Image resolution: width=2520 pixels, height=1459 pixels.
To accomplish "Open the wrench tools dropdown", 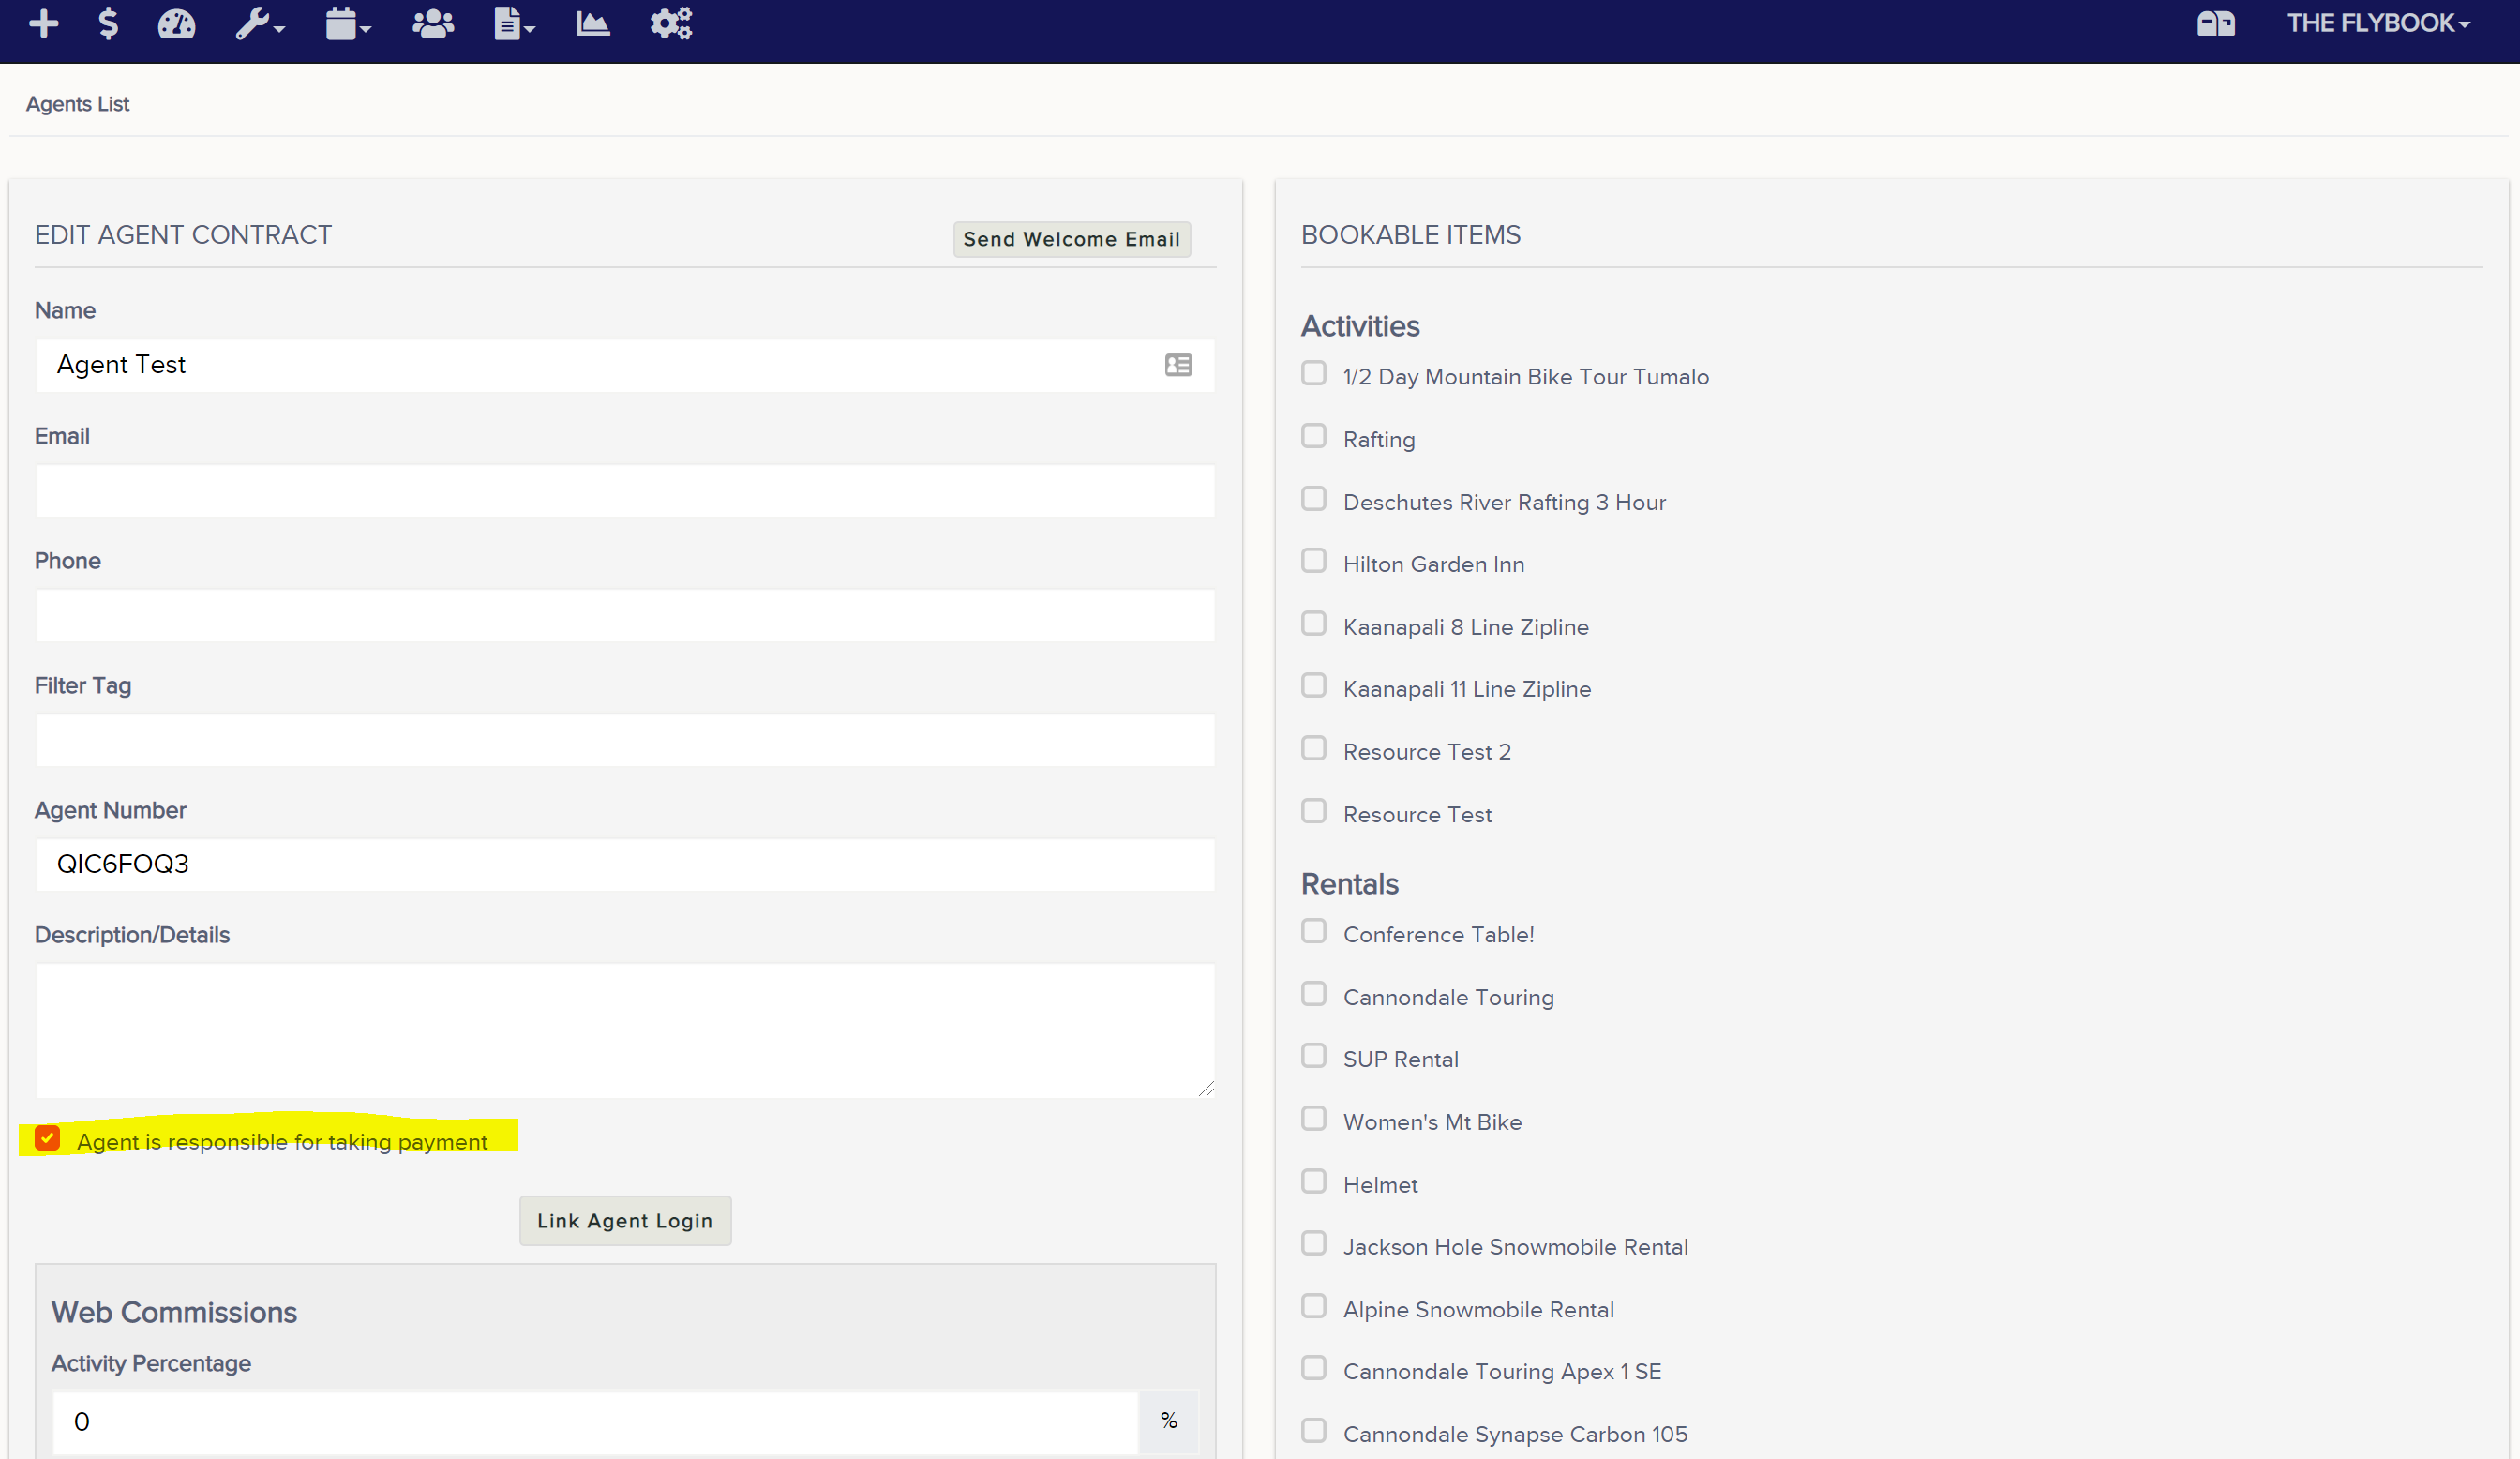I will tap(260, 23).
